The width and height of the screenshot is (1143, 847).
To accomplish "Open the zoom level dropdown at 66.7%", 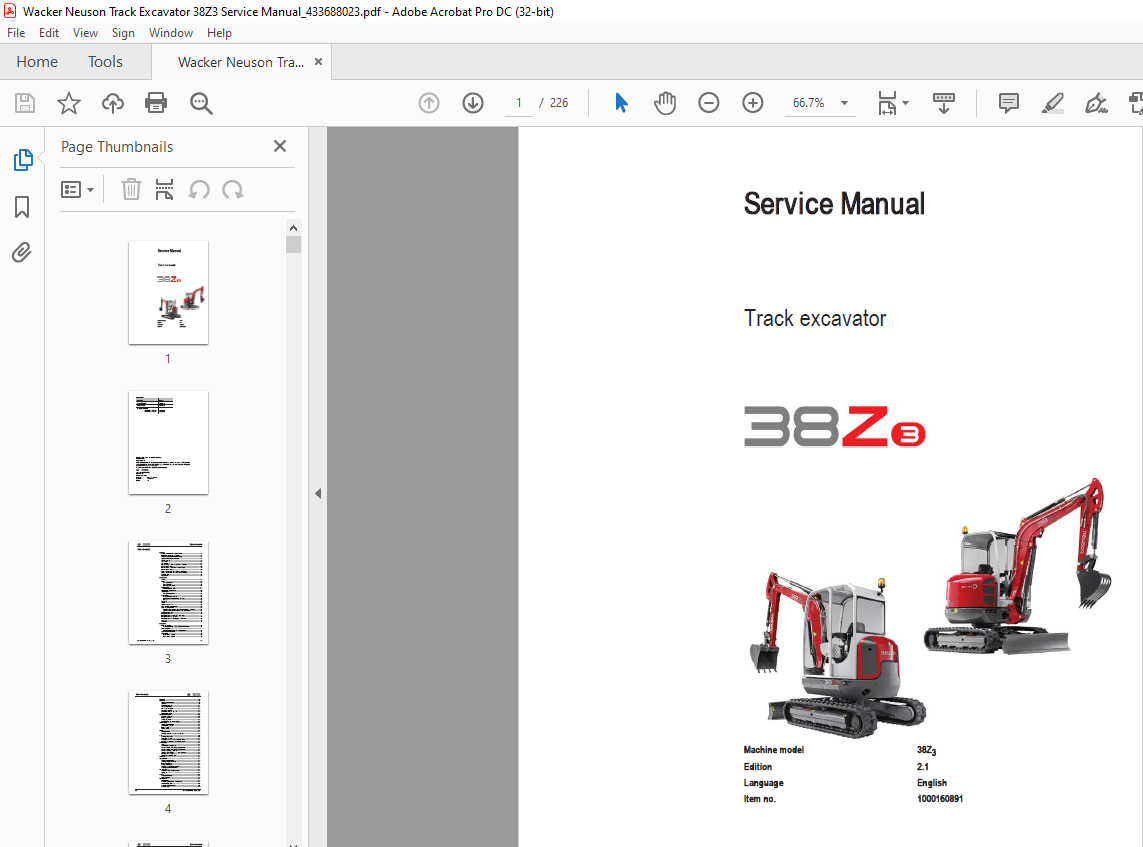I will 845,103.
